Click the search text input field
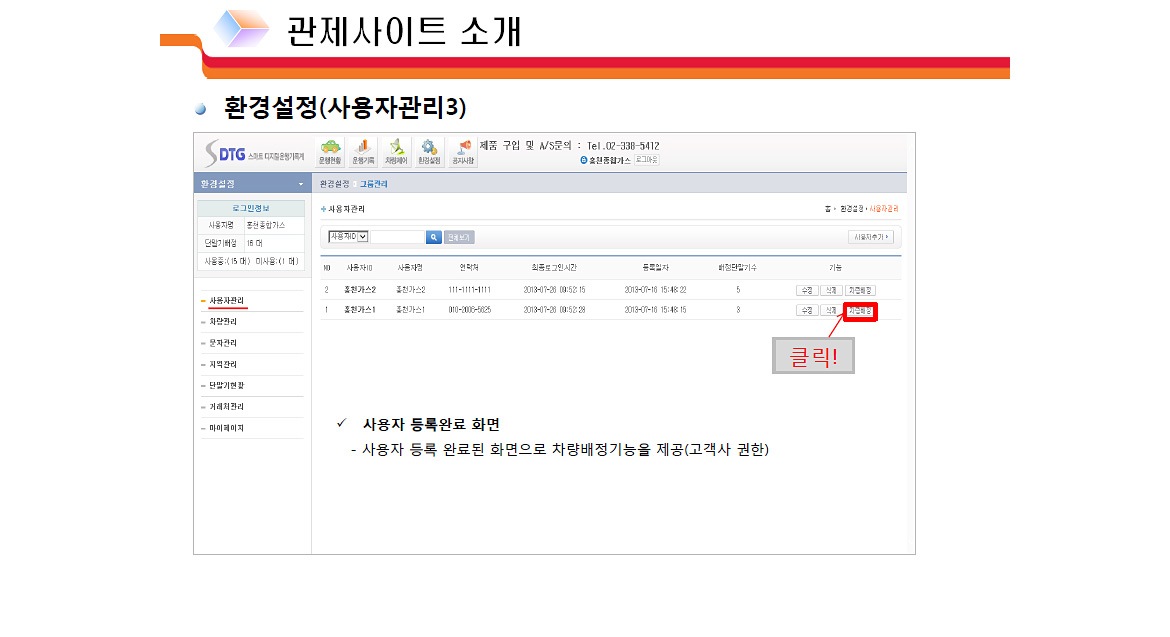Viewport: 1170px width, 637px height. (x=398, y=237)
